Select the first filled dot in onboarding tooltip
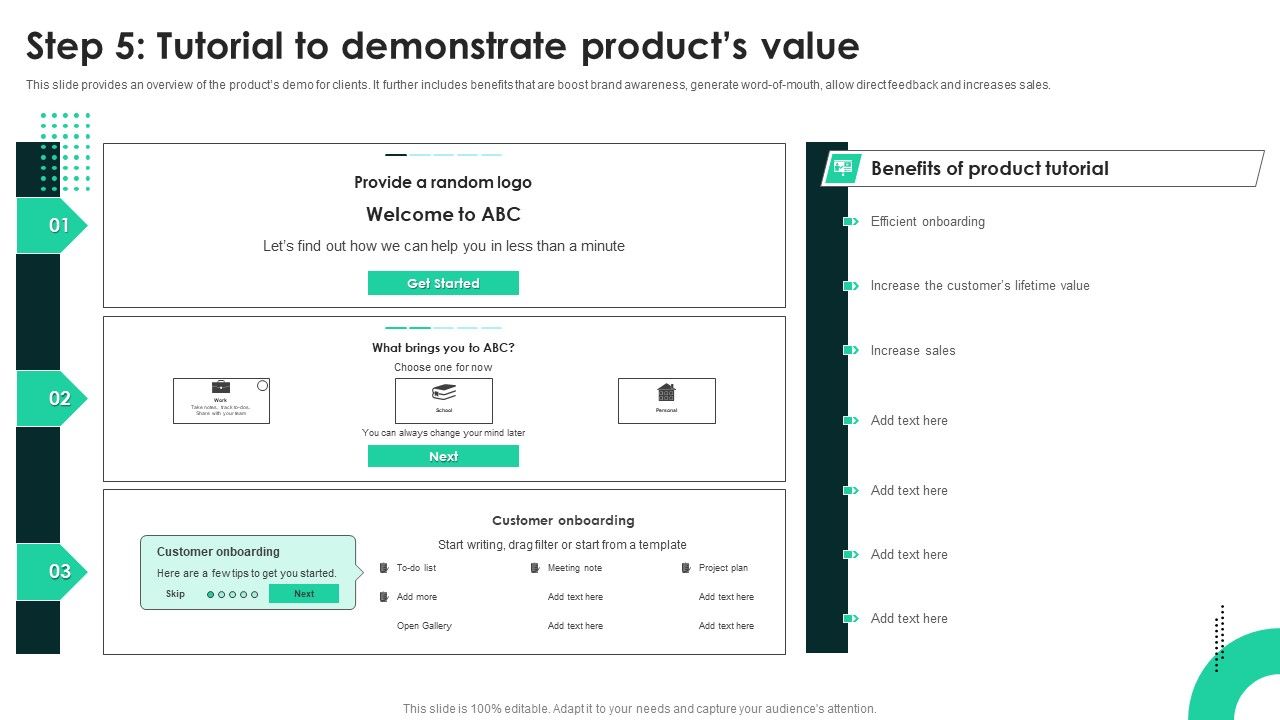 pos(210,594)
